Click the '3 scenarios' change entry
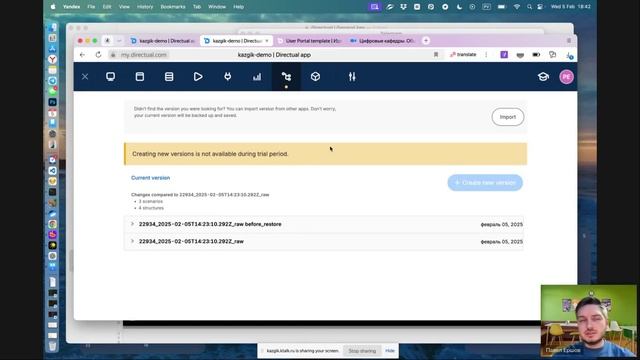Screen dimensions: 640x360 tap(151, 201)
